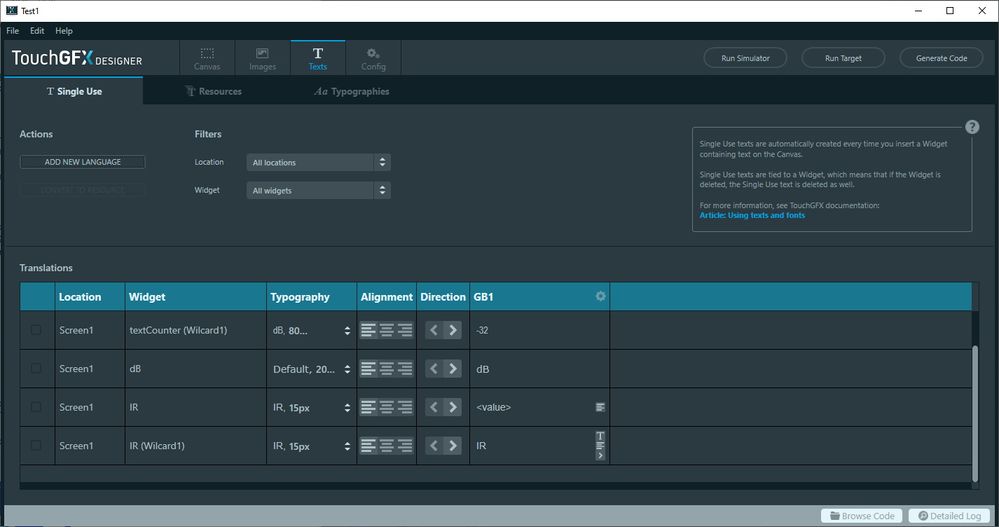Screen dimensions: 999x527
Task: Set left-to-right direction for textCounter row
Action: [452, 330]
